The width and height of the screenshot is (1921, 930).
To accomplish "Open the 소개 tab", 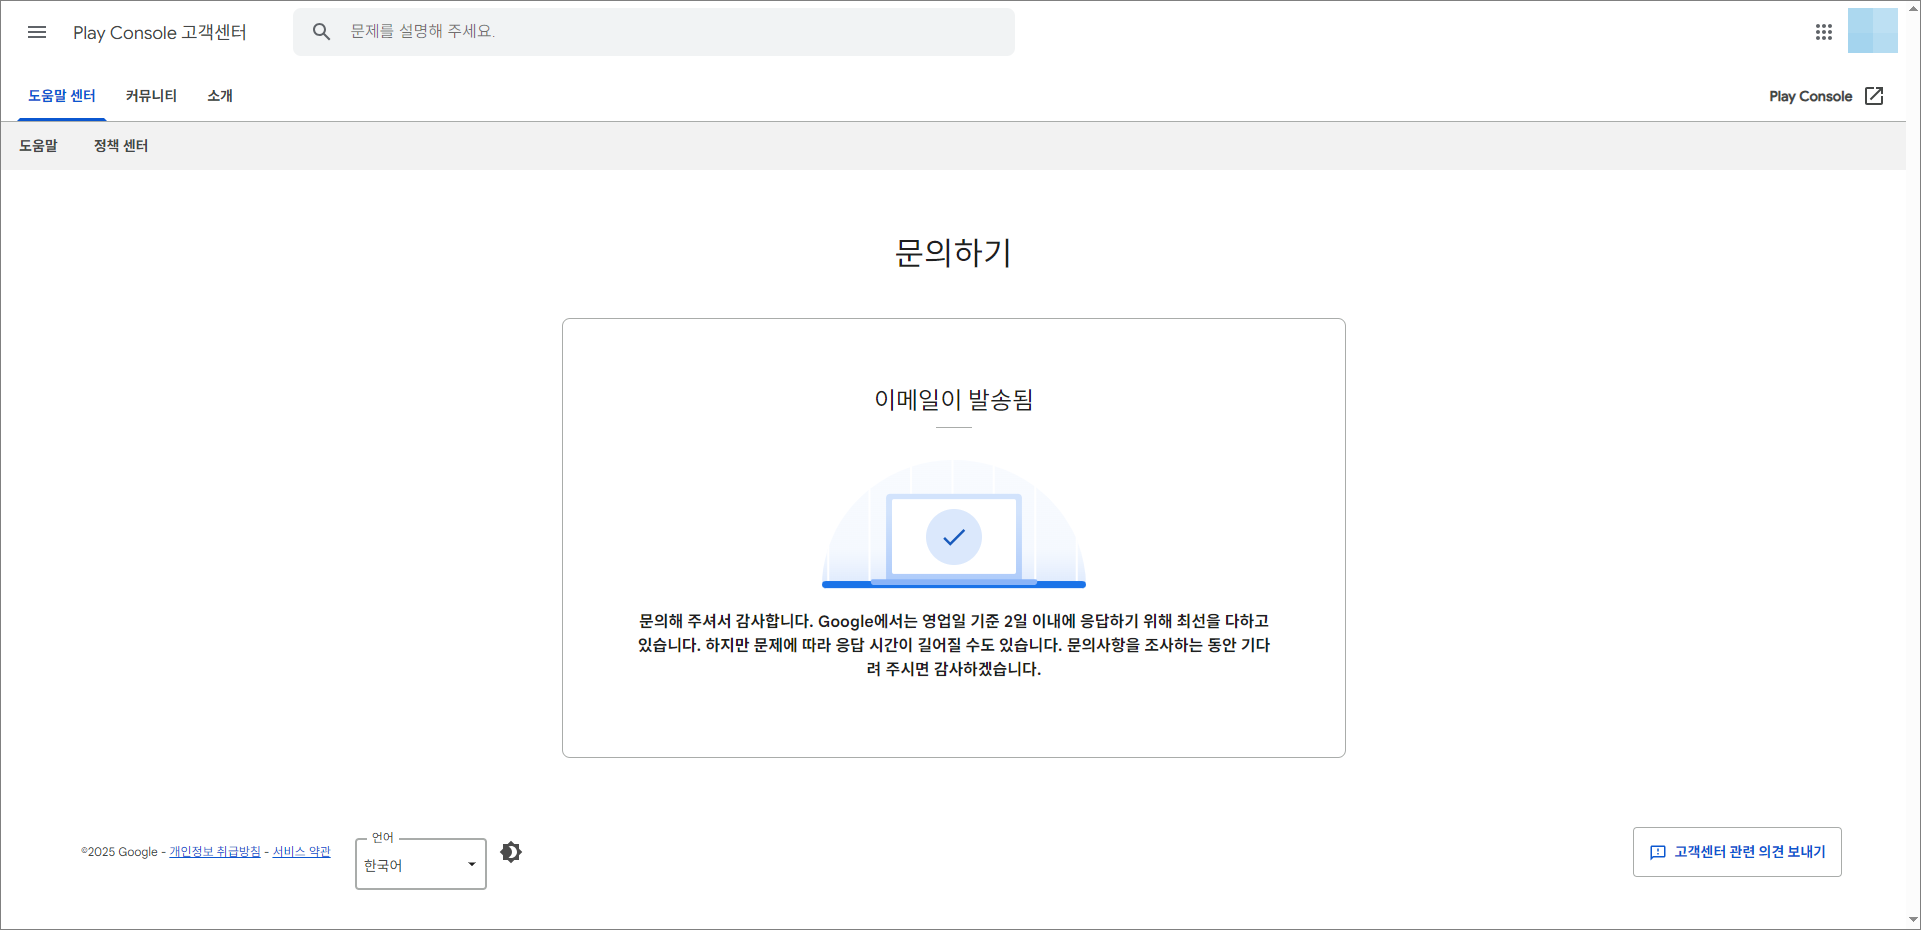I will tap(220, 96).
